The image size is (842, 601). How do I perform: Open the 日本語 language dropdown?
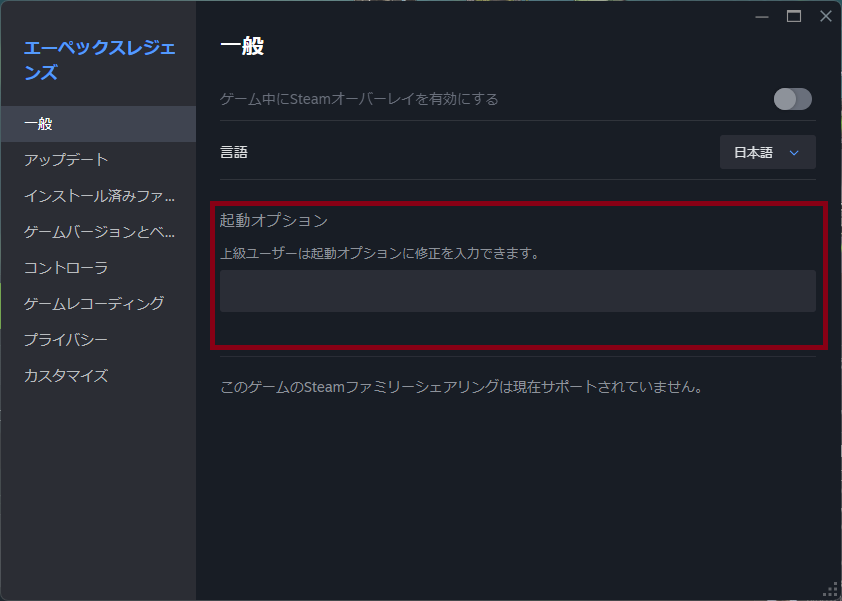click(x=767, y=153)
